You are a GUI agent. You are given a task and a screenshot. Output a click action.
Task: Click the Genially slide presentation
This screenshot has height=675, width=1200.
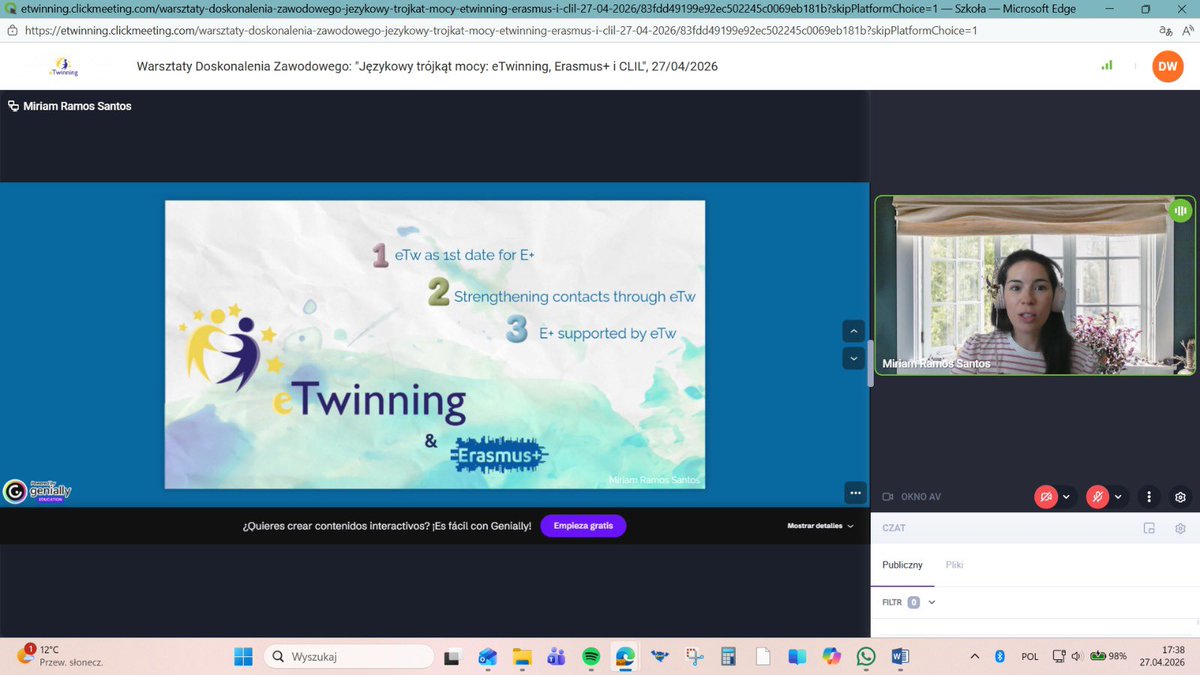tap(435, 344)
